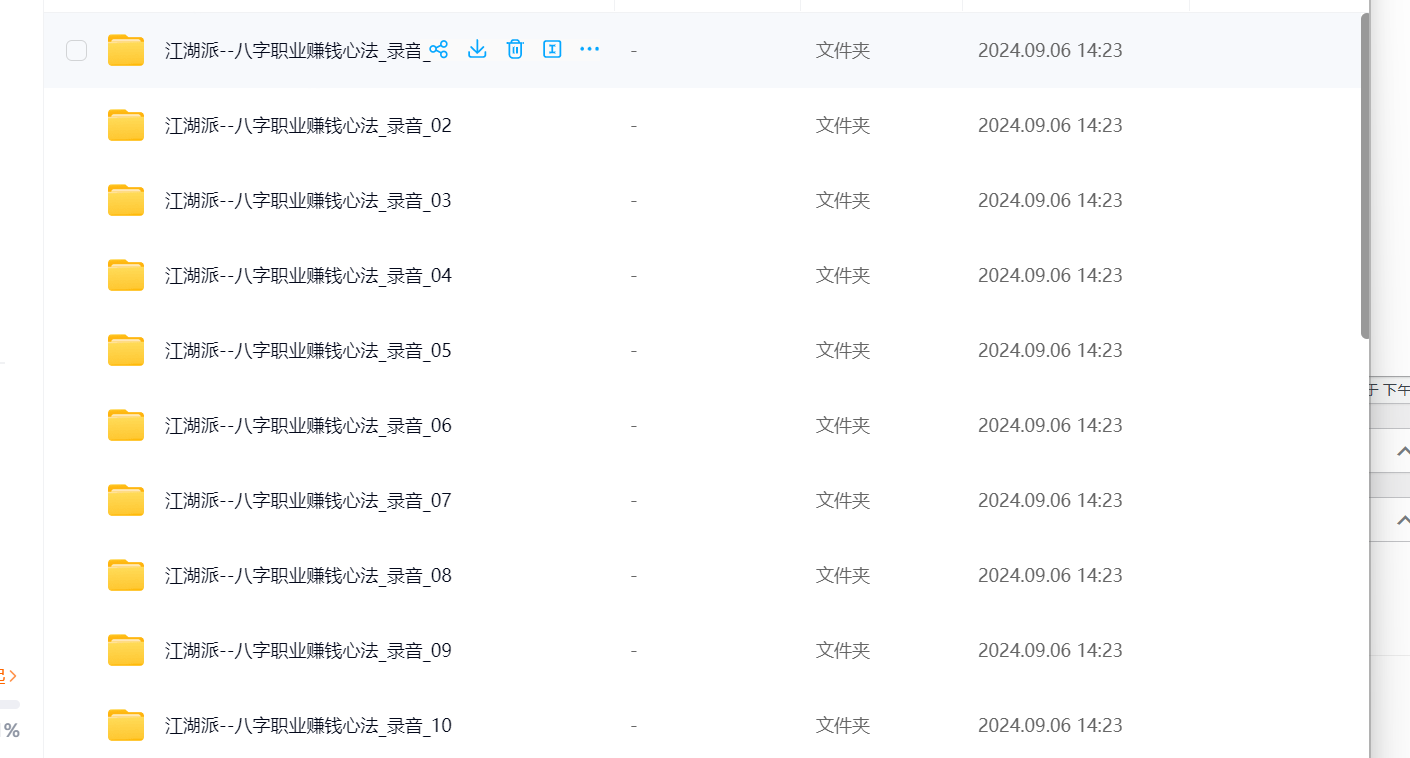The width and height of the screenshot is (1410, 758).
Task: Click the folder icon for 录音_10
Action: (x=126, y=725)
